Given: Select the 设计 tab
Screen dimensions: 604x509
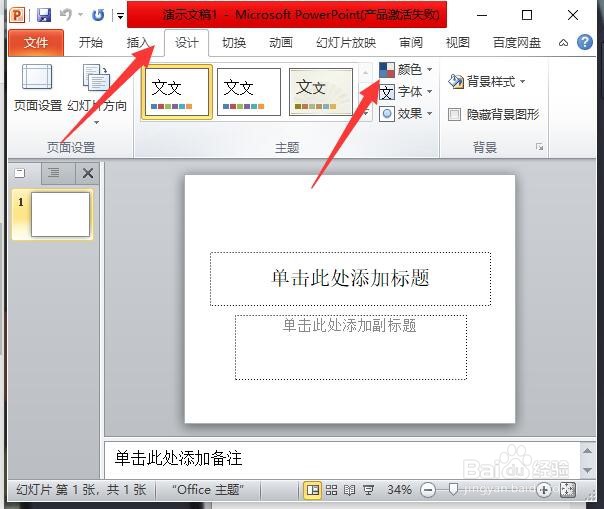Looking at the screenshot, I should click(187, 42).
